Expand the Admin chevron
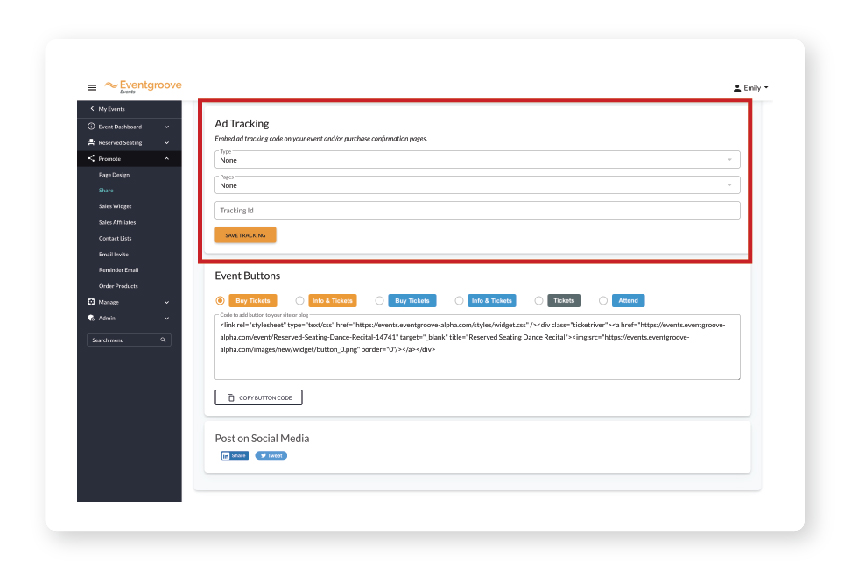 coord(167,318)
